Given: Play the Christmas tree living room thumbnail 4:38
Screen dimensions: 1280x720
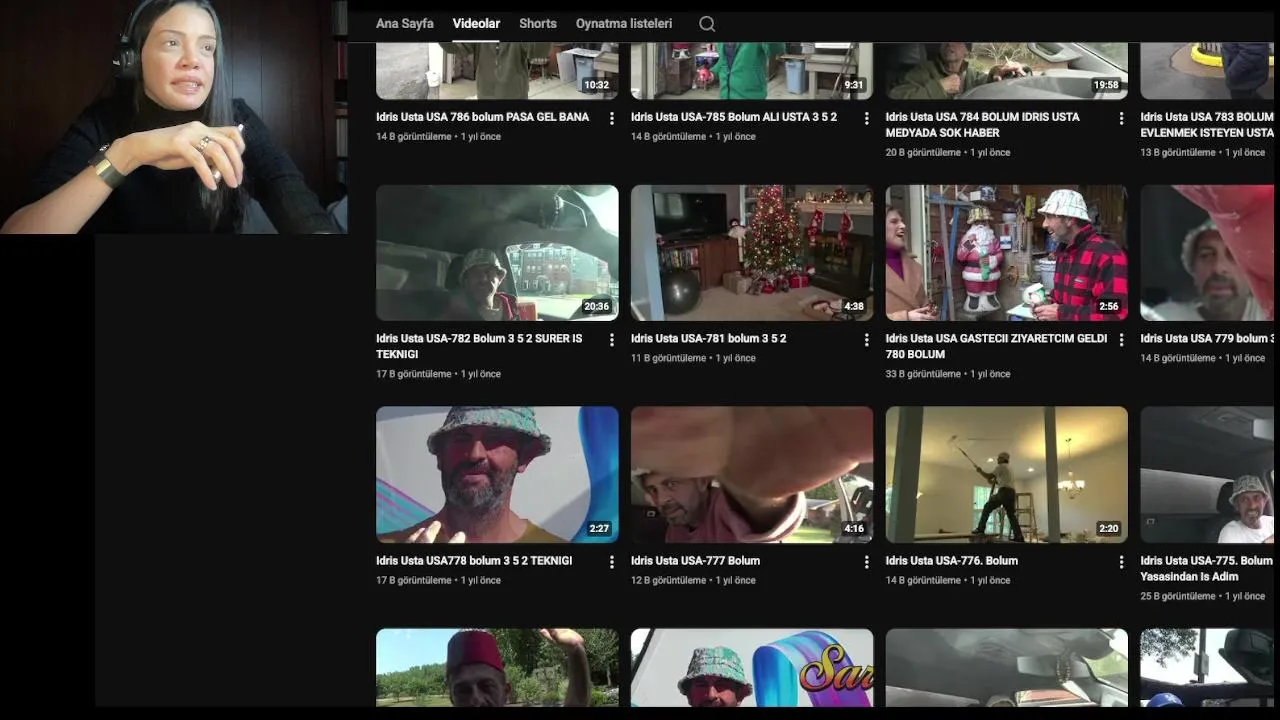Looking at the screenshot, I should pos(752,253).
